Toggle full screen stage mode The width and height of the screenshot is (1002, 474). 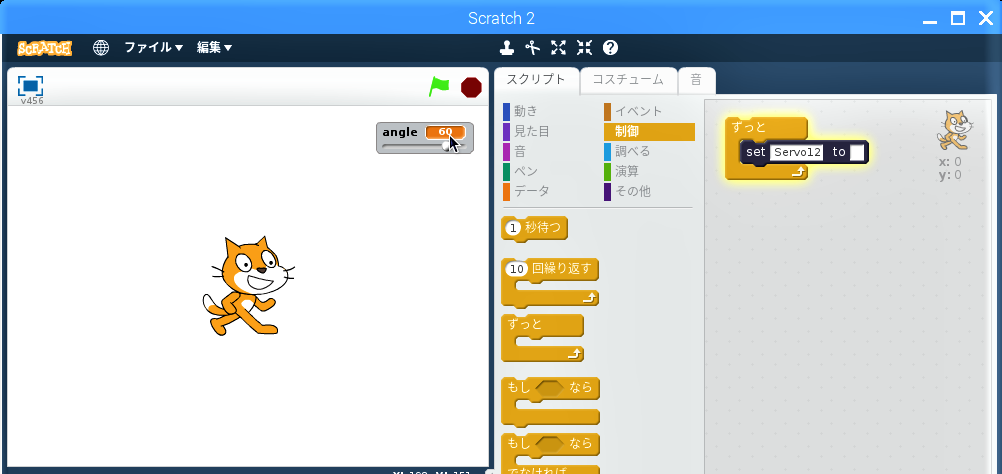[30, 86]
